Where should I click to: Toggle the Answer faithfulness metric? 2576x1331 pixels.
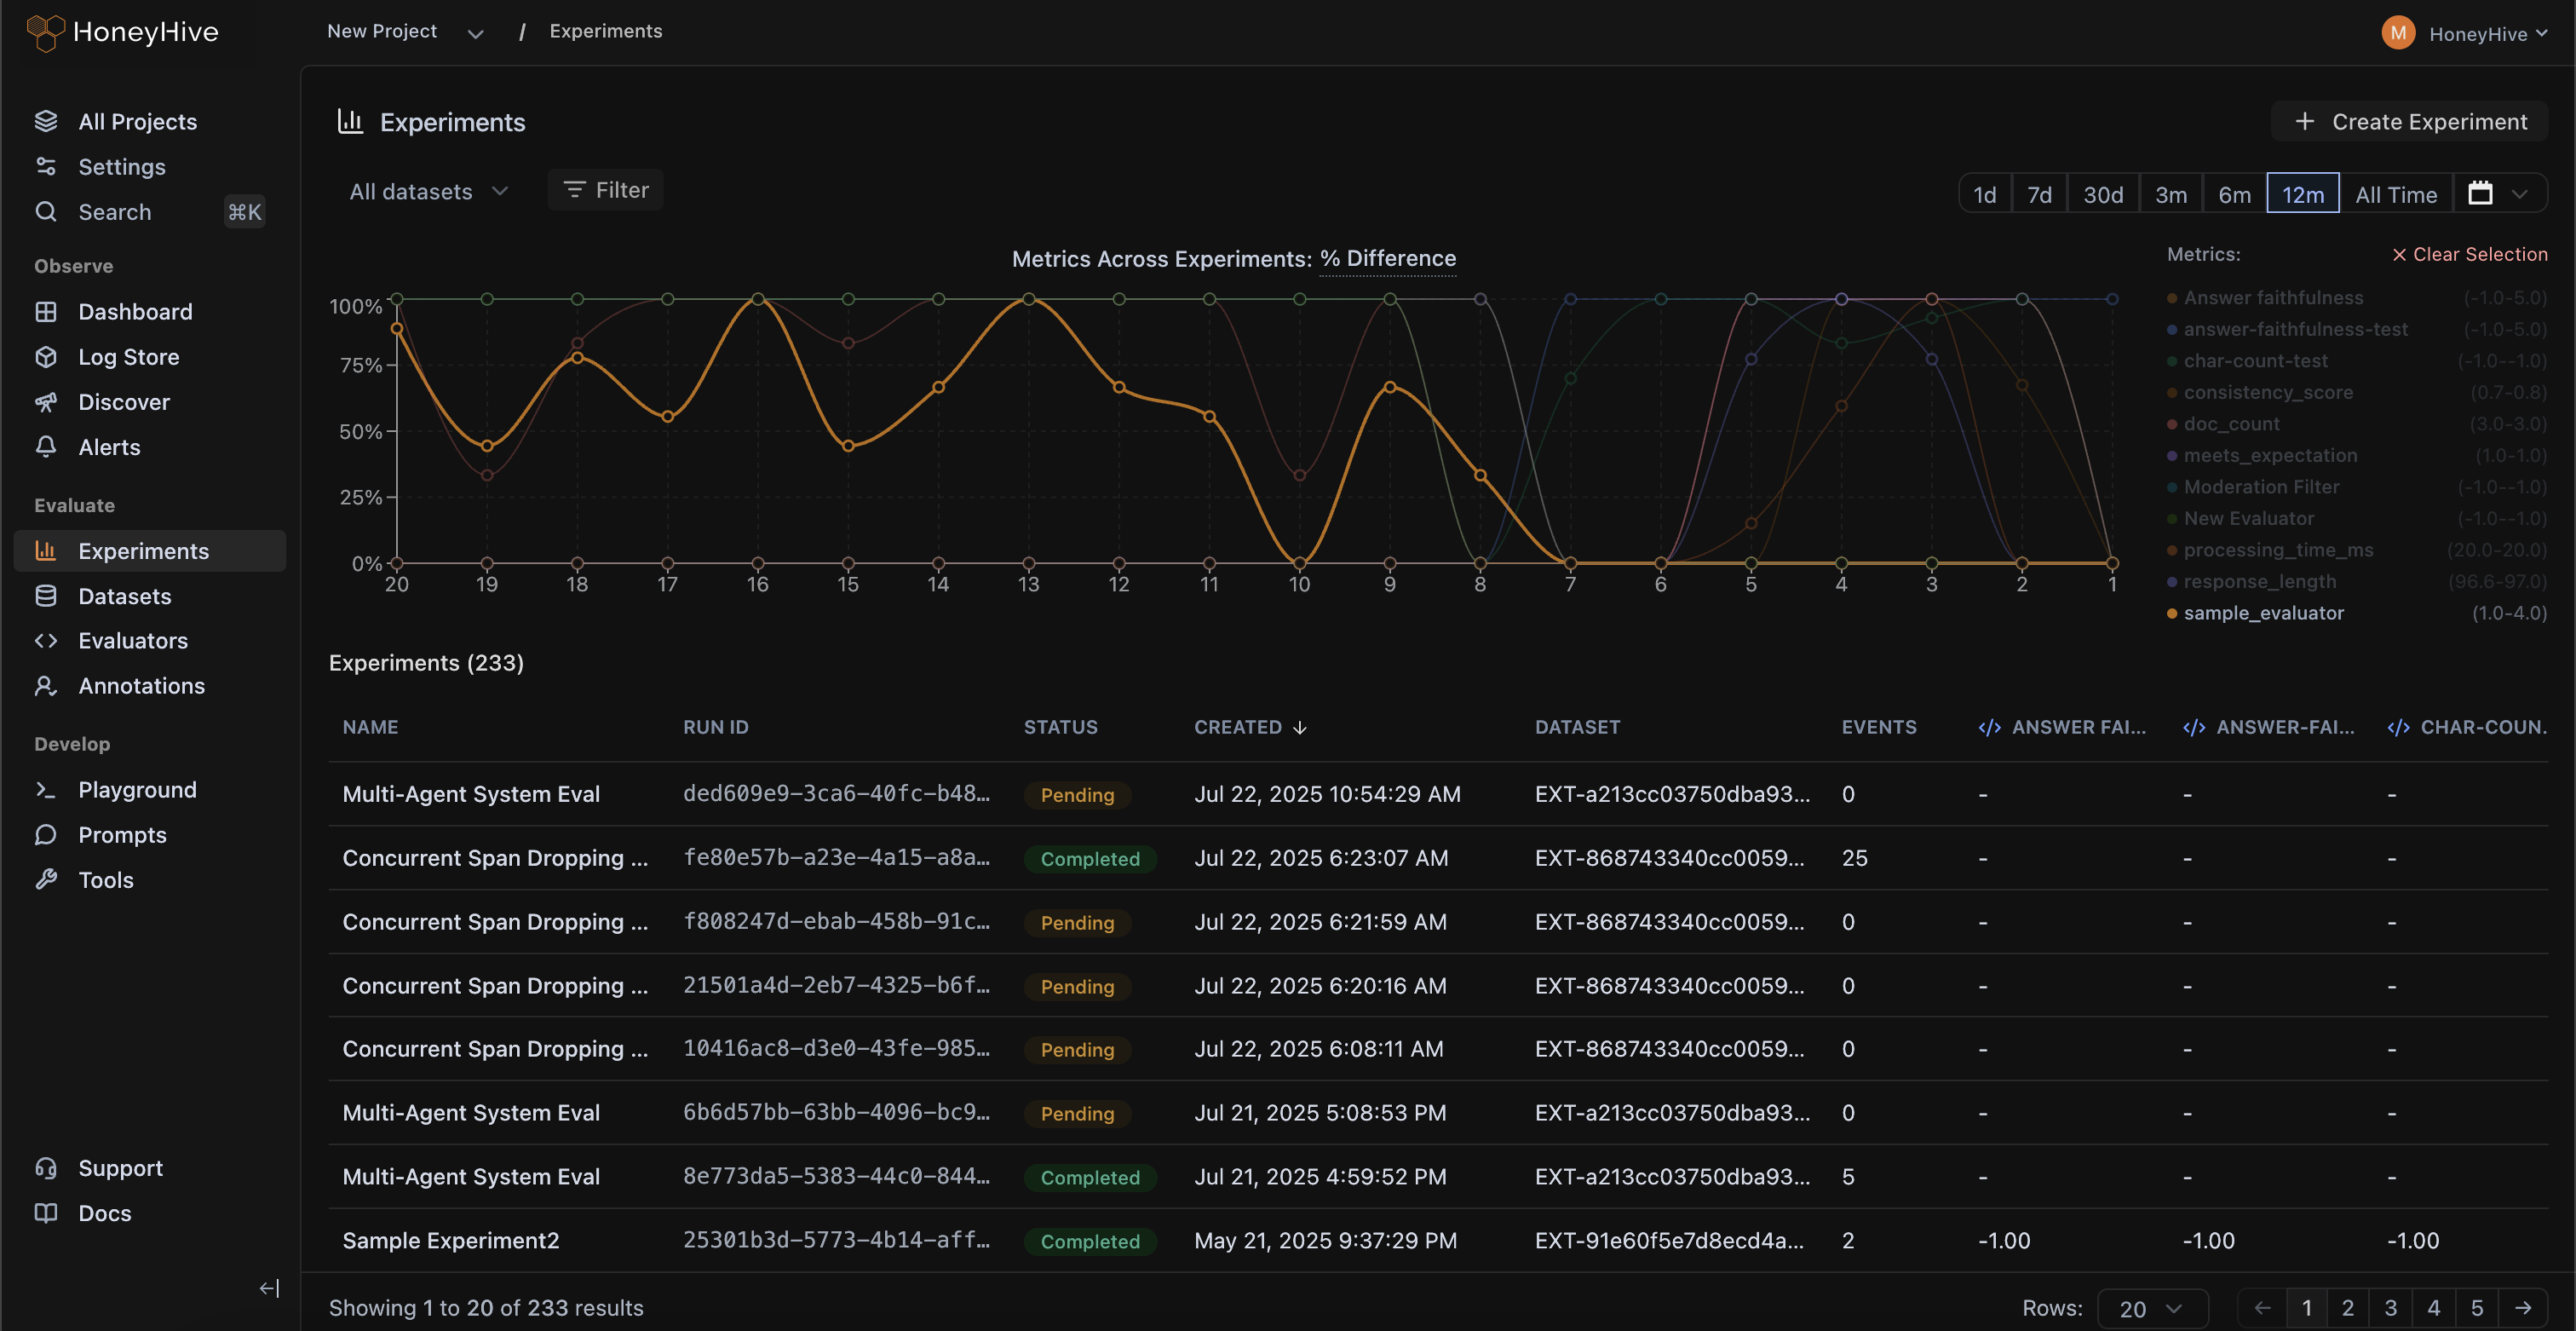tap(2273, 298)
